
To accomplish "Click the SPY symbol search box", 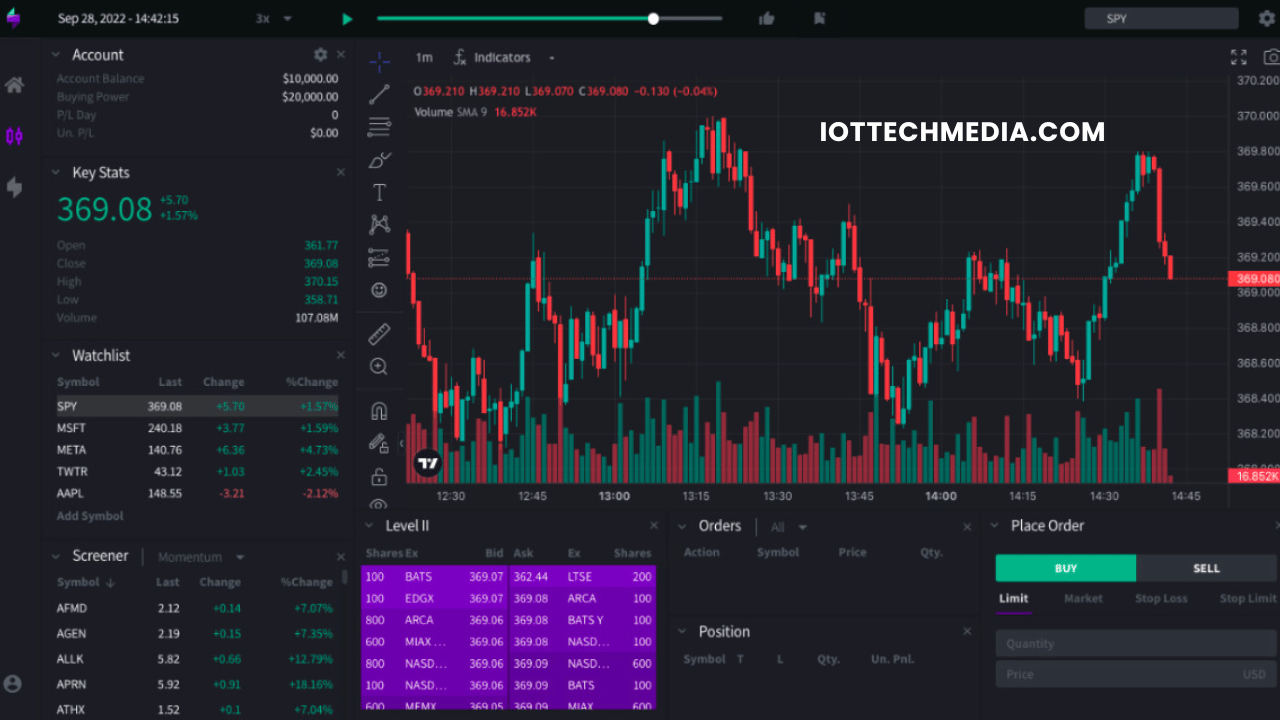I will coord(1161,18).
